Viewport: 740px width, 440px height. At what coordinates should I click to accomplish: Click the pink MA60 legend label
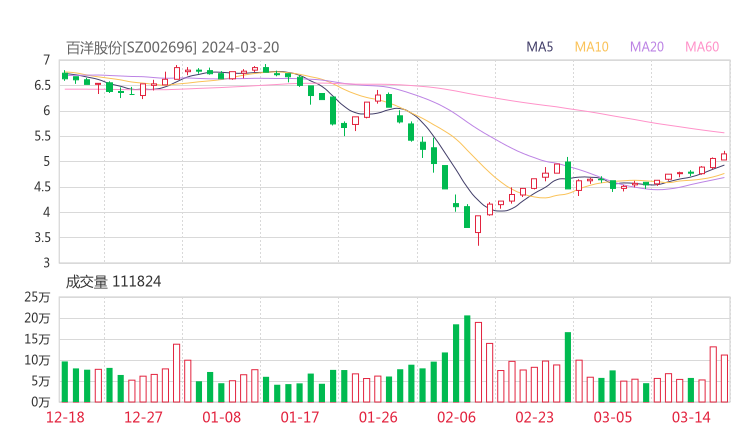click(x=702, y=46)
